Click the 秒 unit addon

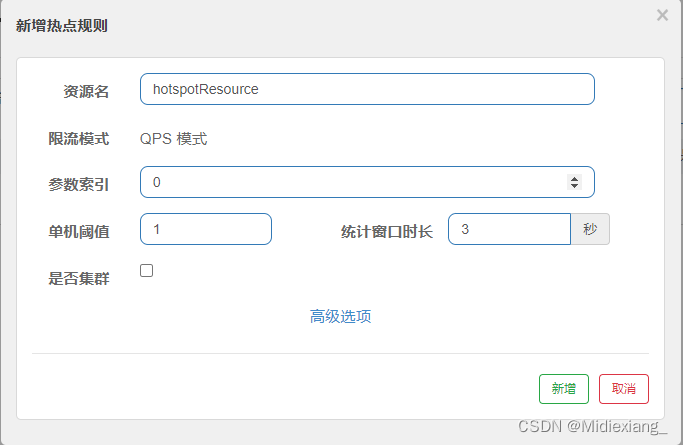pyautogui.click(x=590, y=229)
